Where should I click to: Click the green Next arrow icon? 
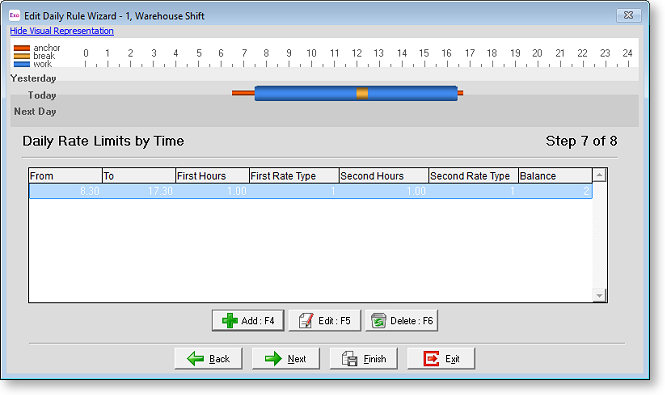273,359
